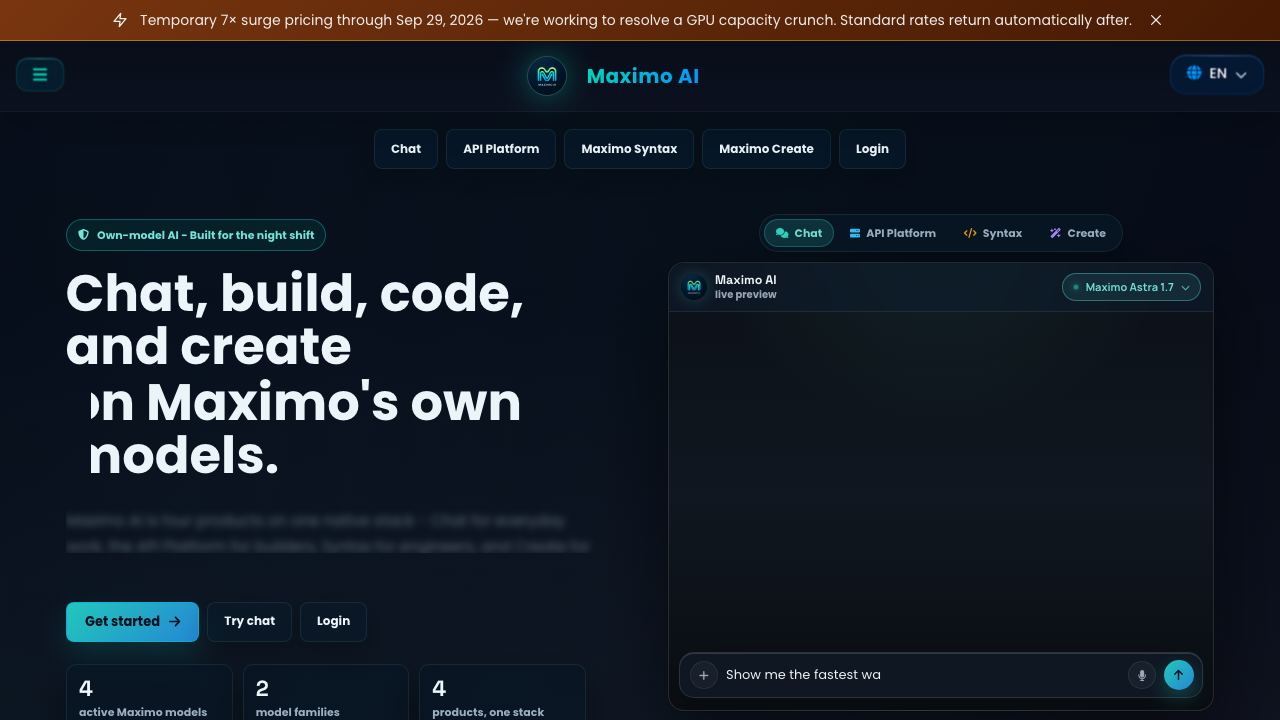Click the globe icon in language selector

coord(1194,73)
